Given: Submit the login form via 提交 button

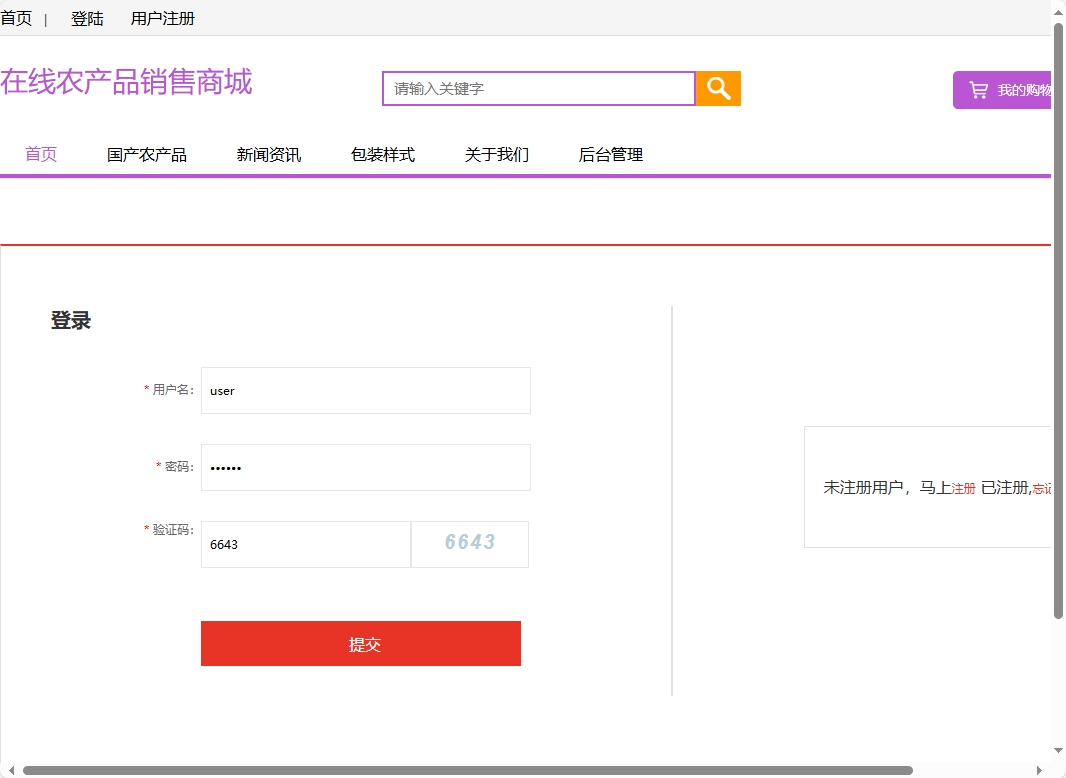Looking at the screenshot, I should click(x=361, y=643).
